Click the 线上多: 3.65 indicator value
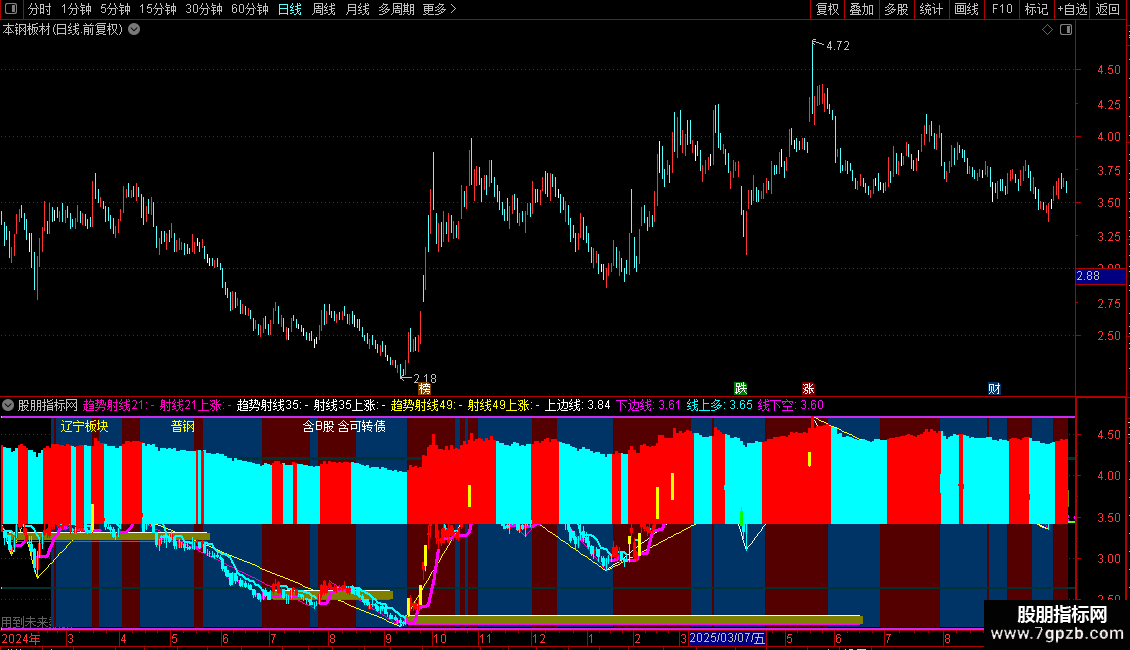This screenshot has height=650, width=1130. point(719,405)
